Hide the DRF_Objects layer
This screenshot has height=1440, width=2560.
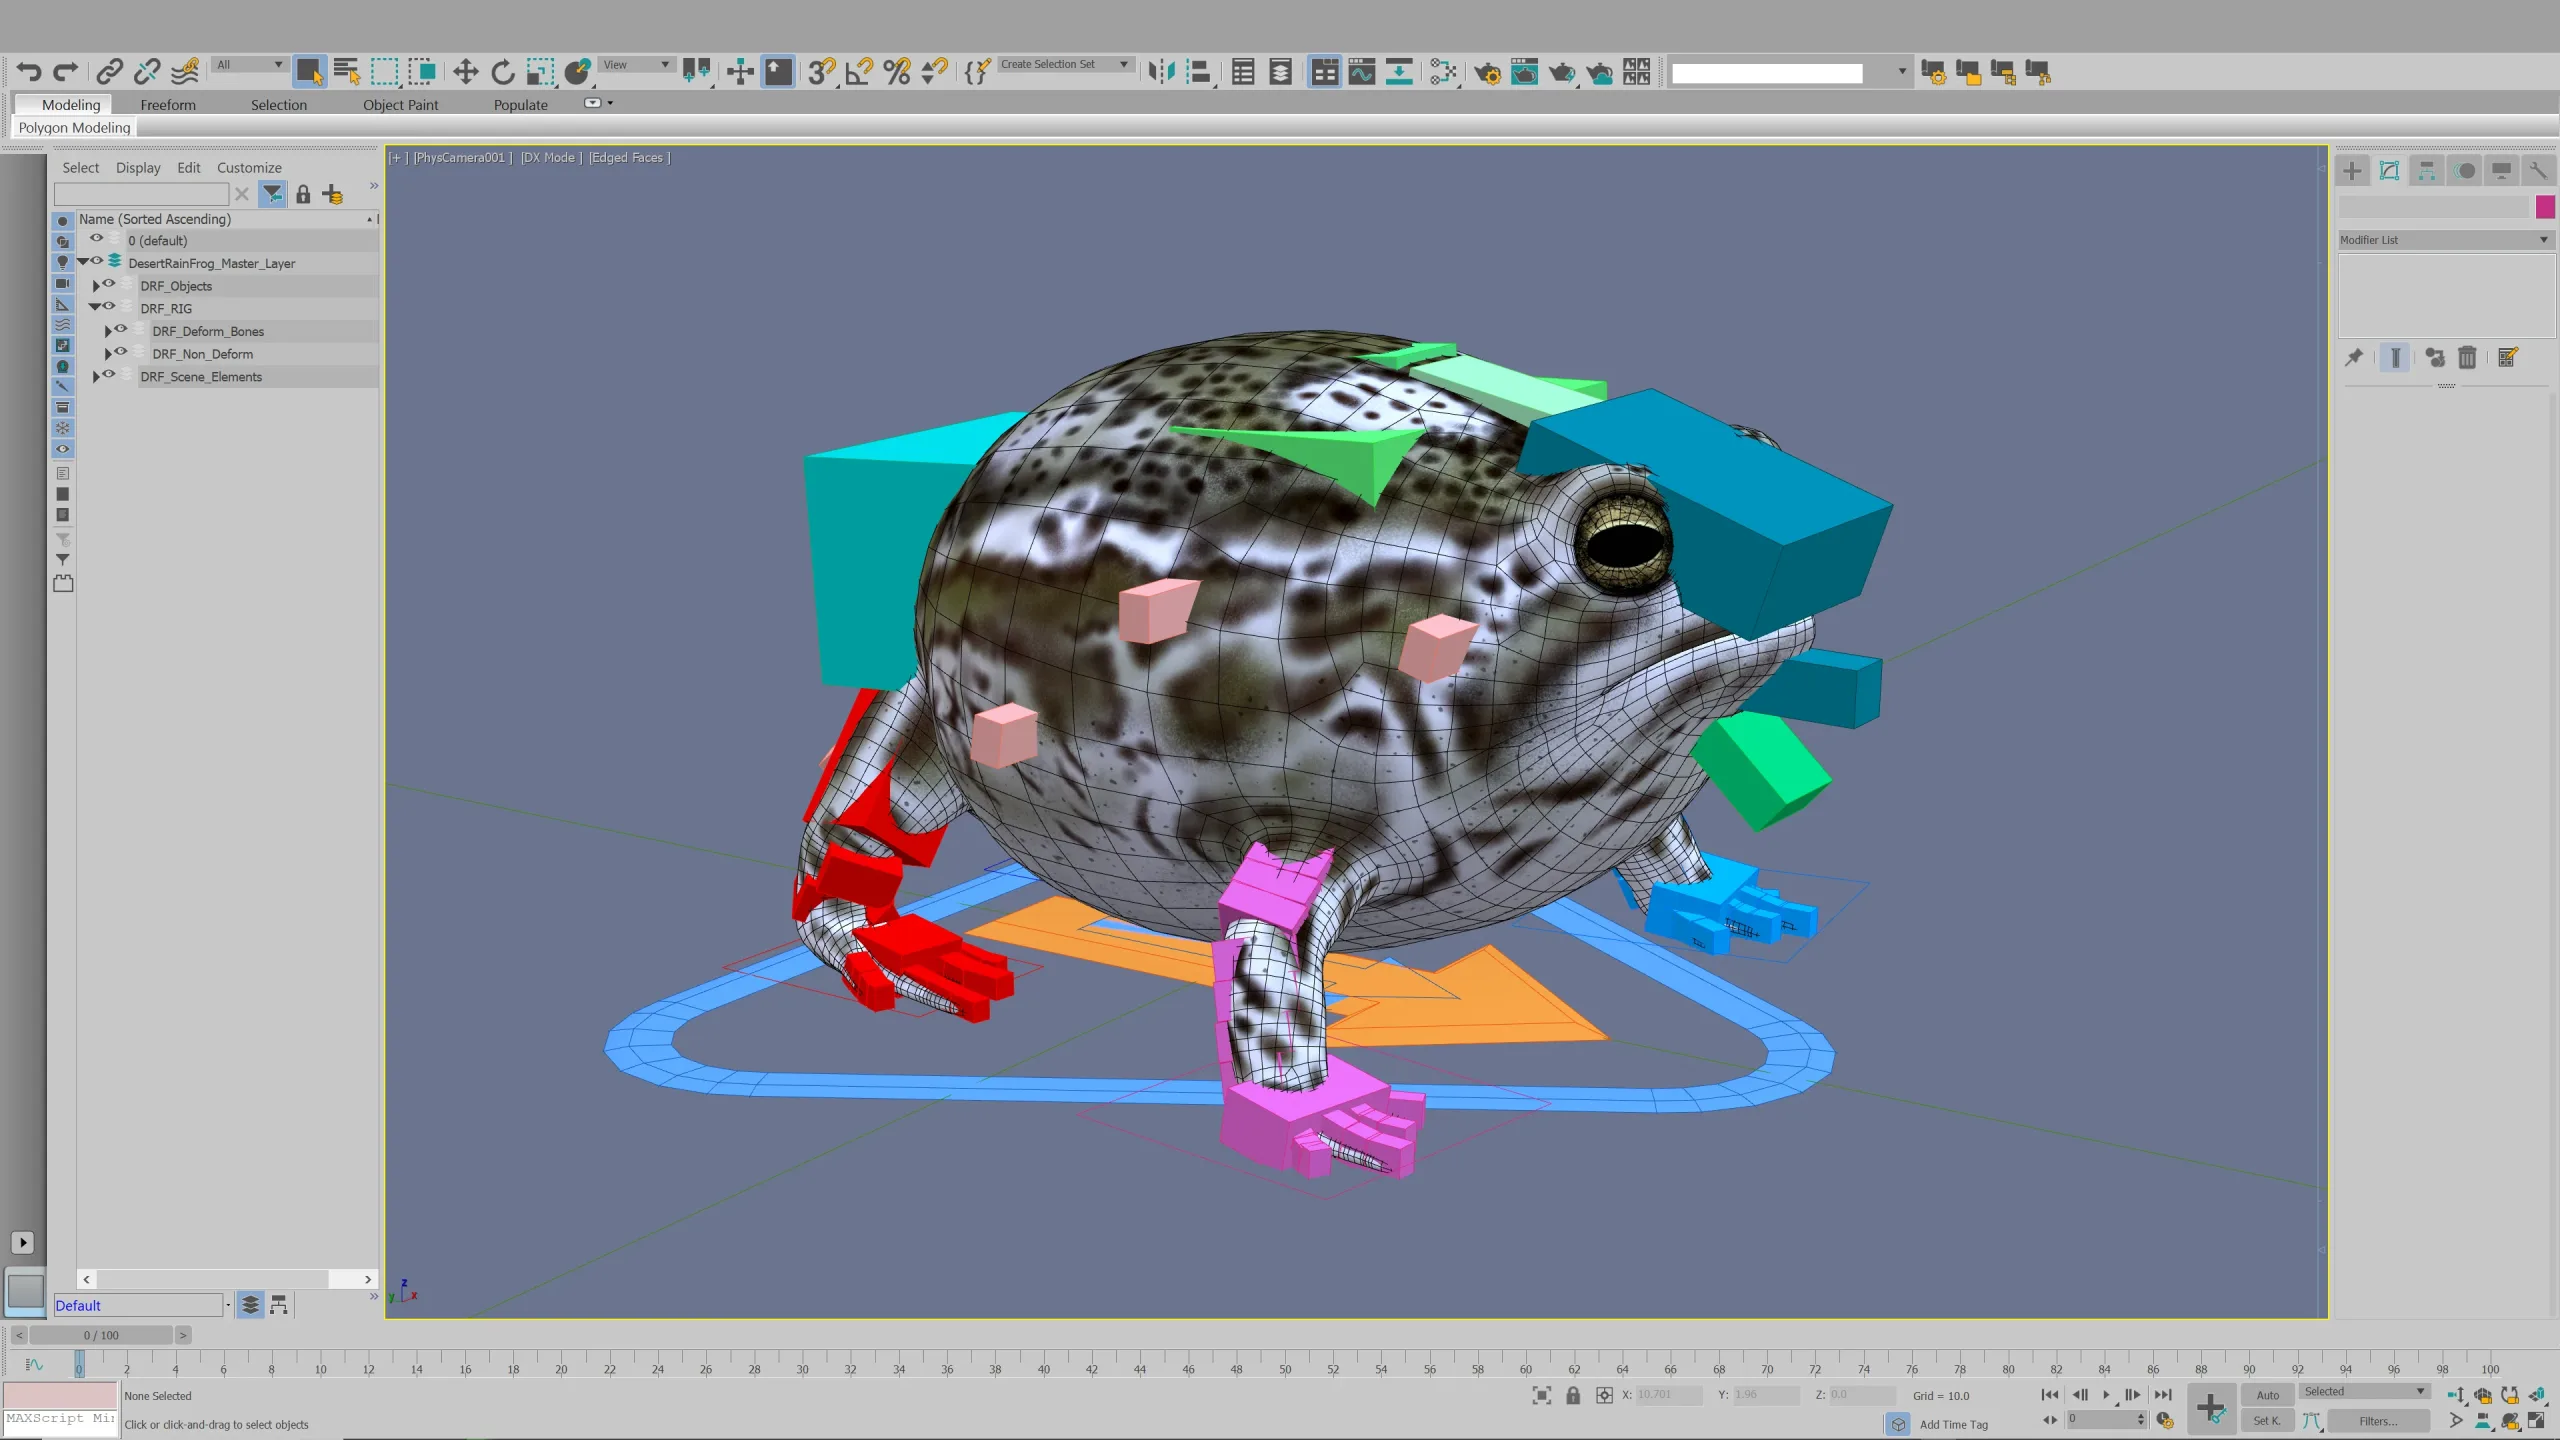click(x=109, y=284)
